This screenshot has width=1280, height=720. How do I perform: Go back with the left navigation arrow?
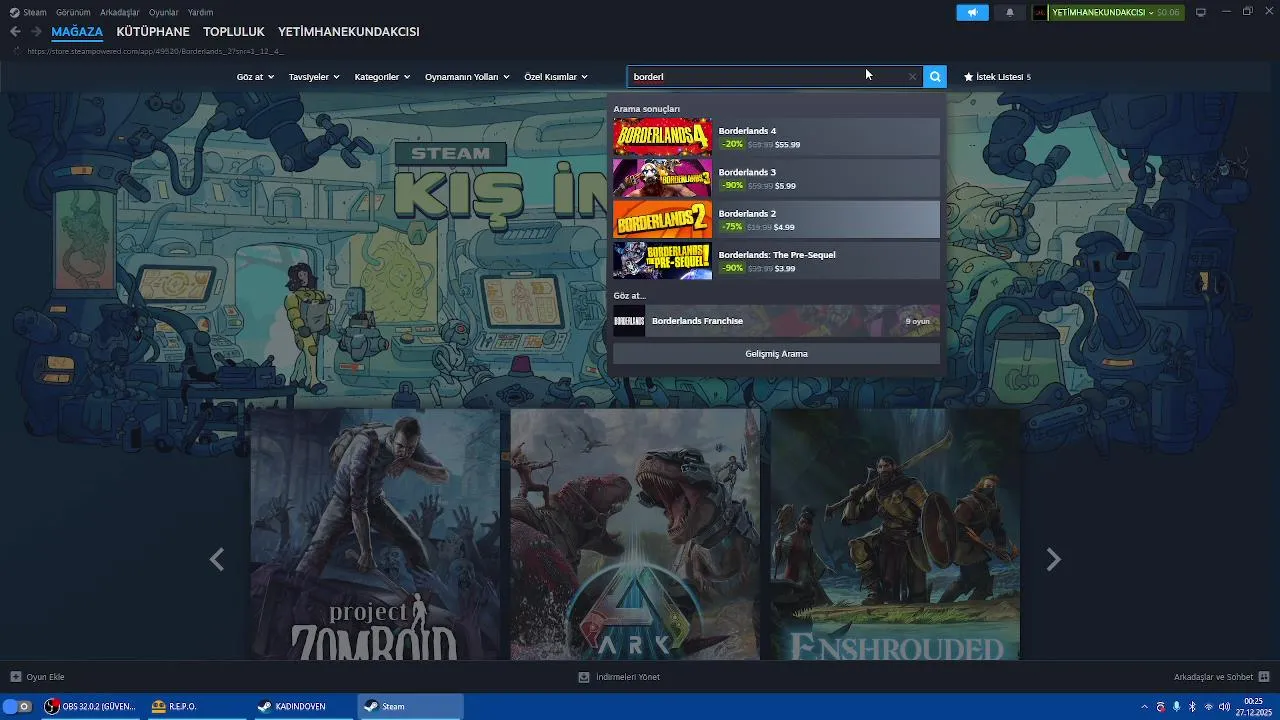click(x=15, y=31)
